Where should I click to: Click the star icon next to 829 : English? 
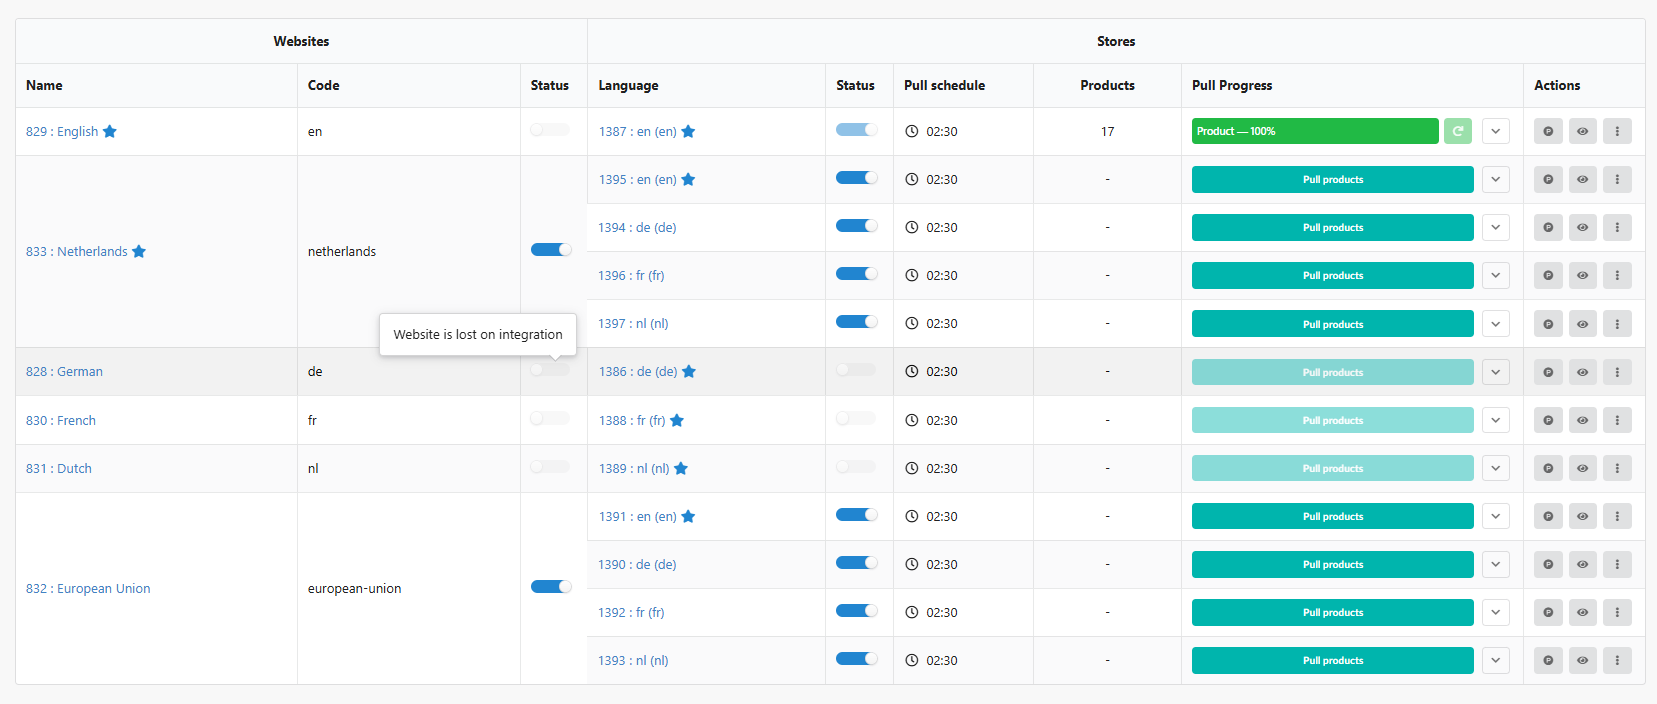pyautogui.click(x=110, y=131)
